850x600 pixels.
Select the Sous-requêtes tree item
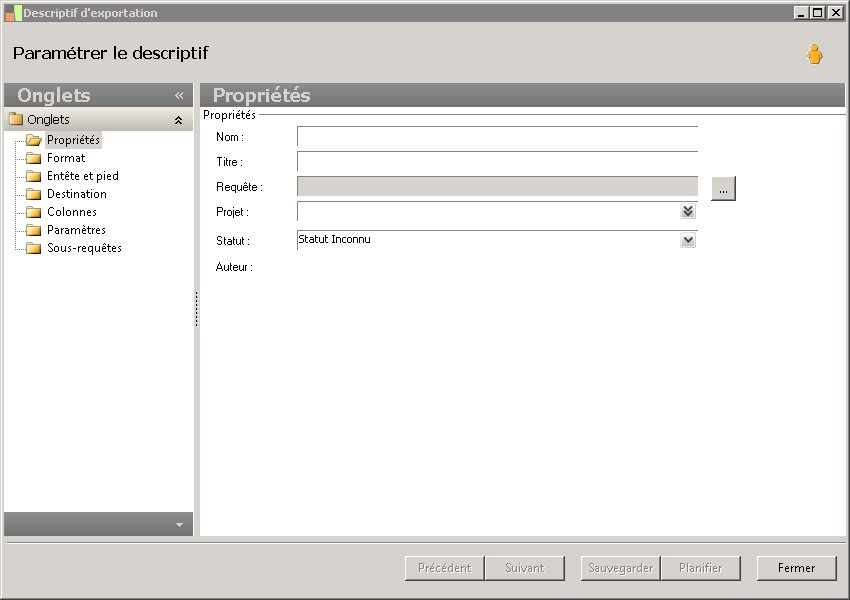(85, 248)
